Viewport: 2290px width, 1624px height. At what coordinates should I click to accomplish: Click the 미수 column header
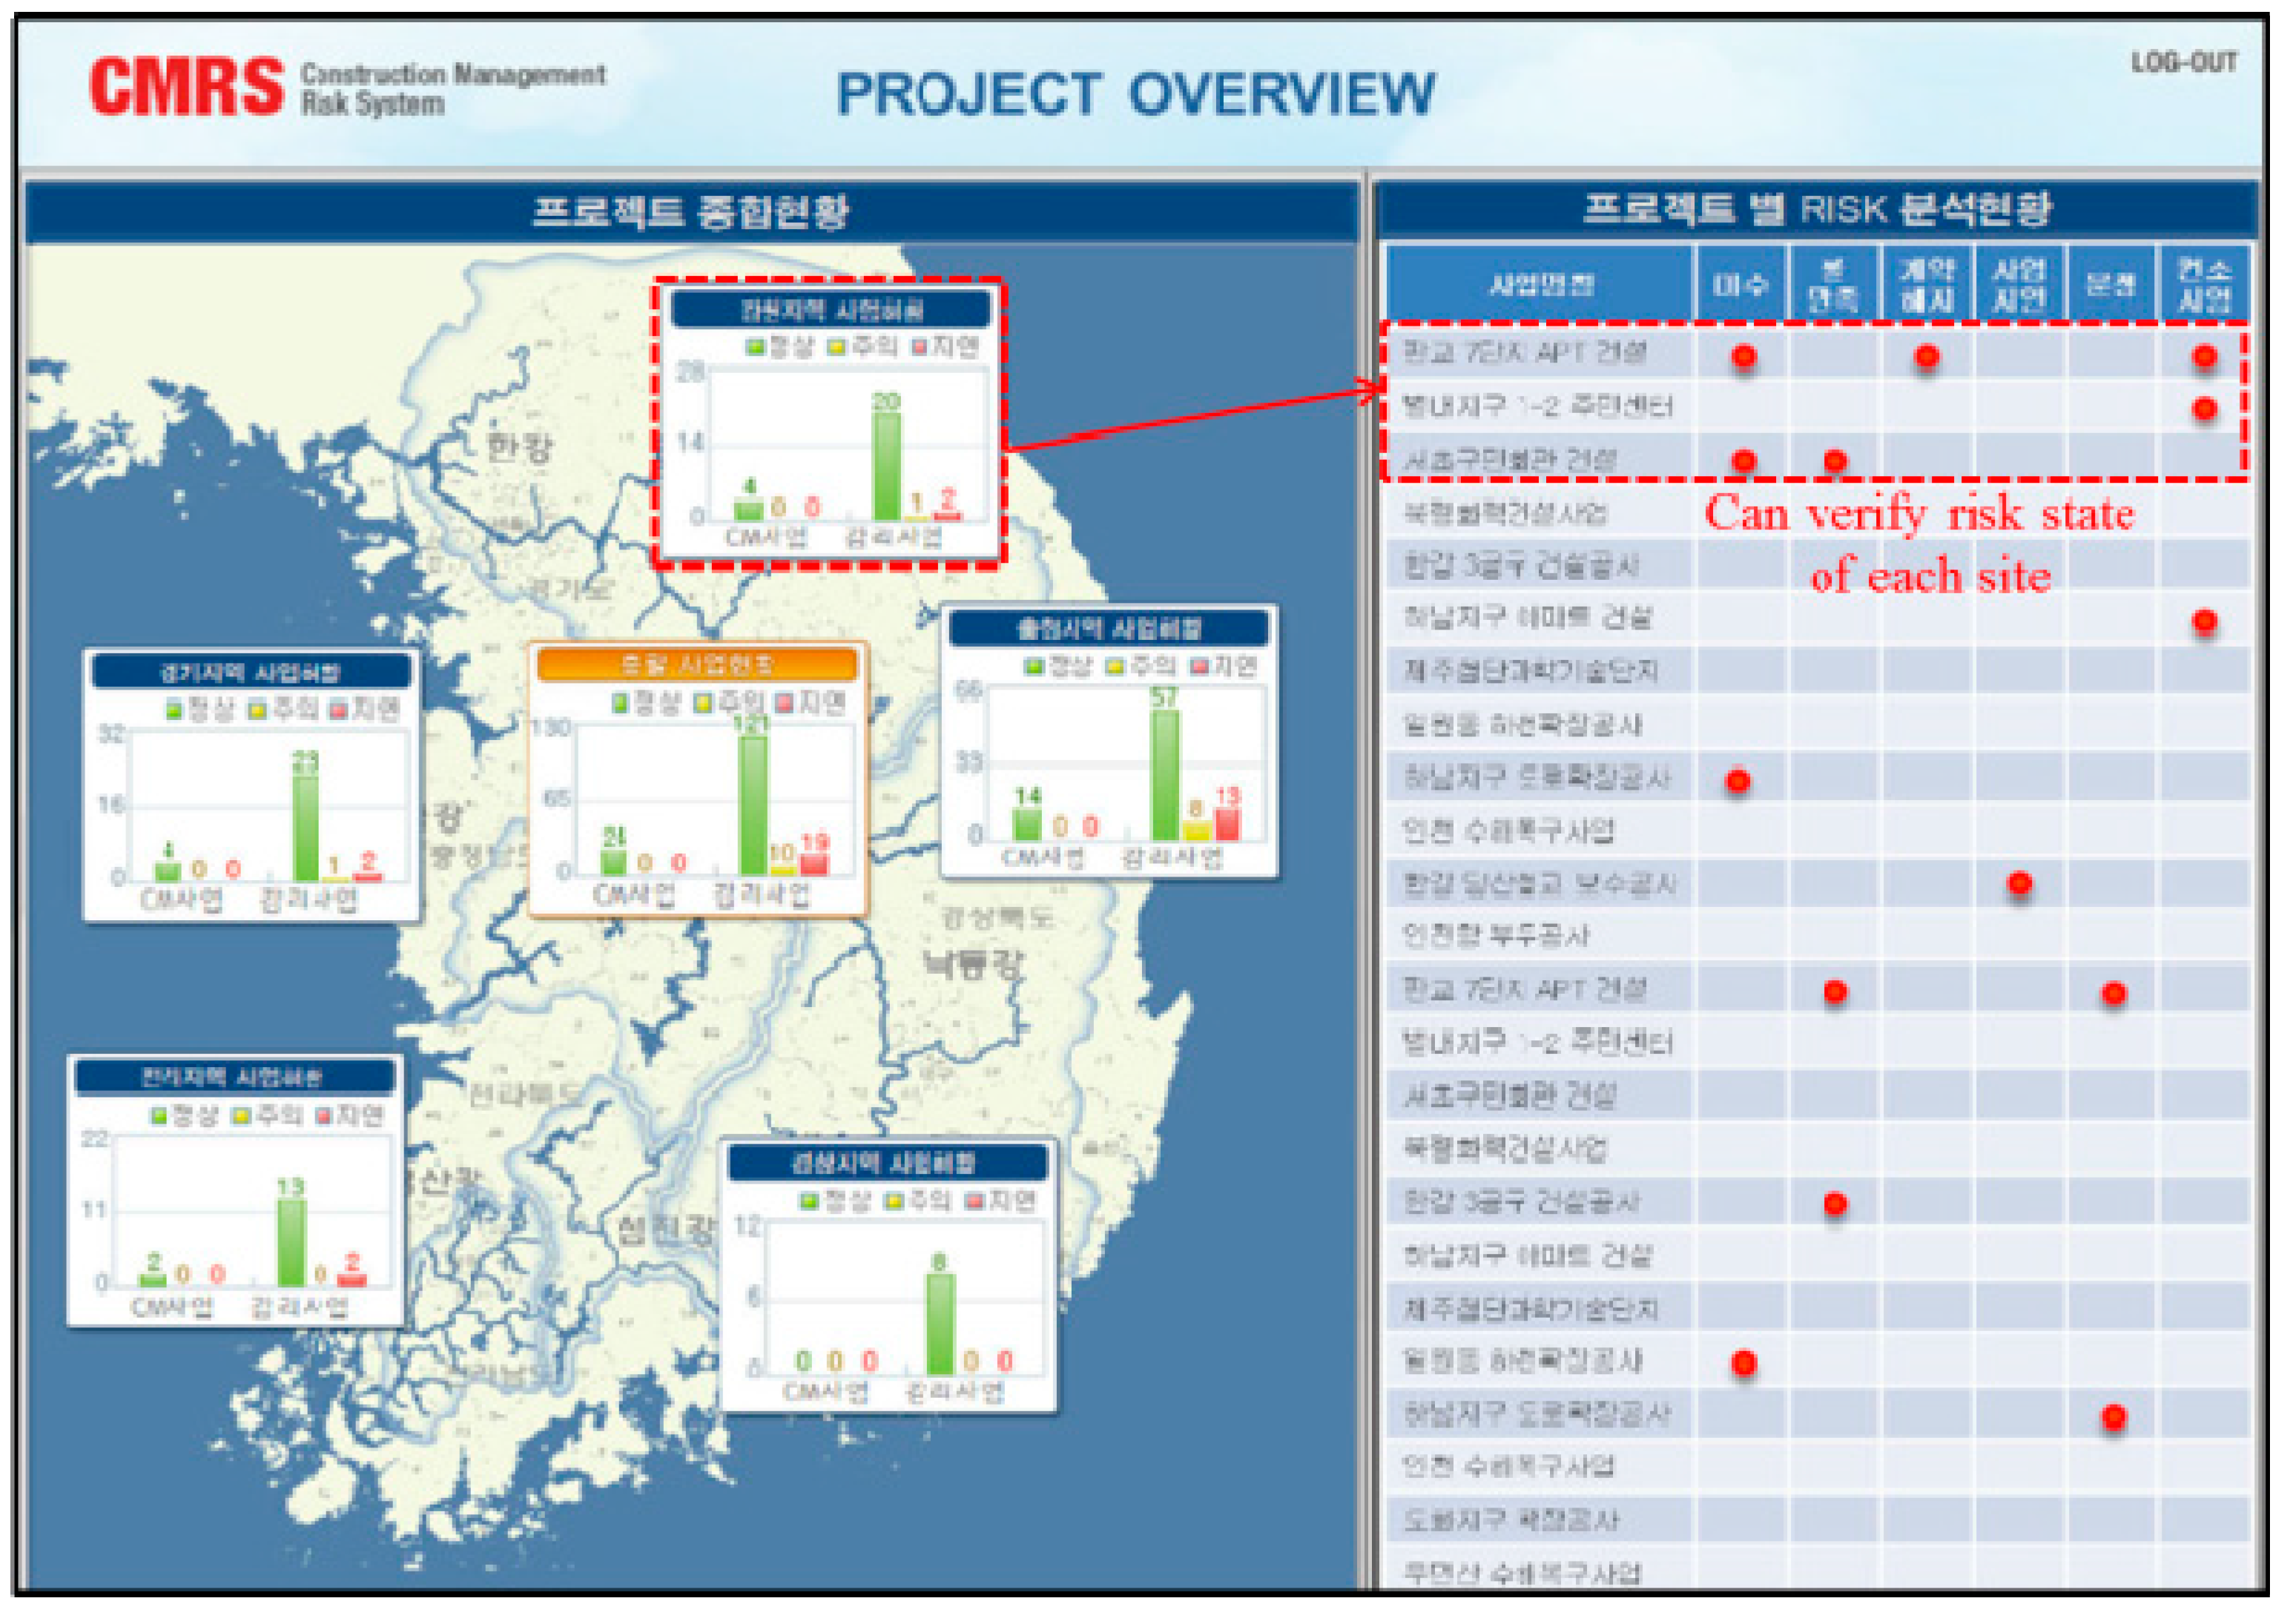click(1740, 284)
